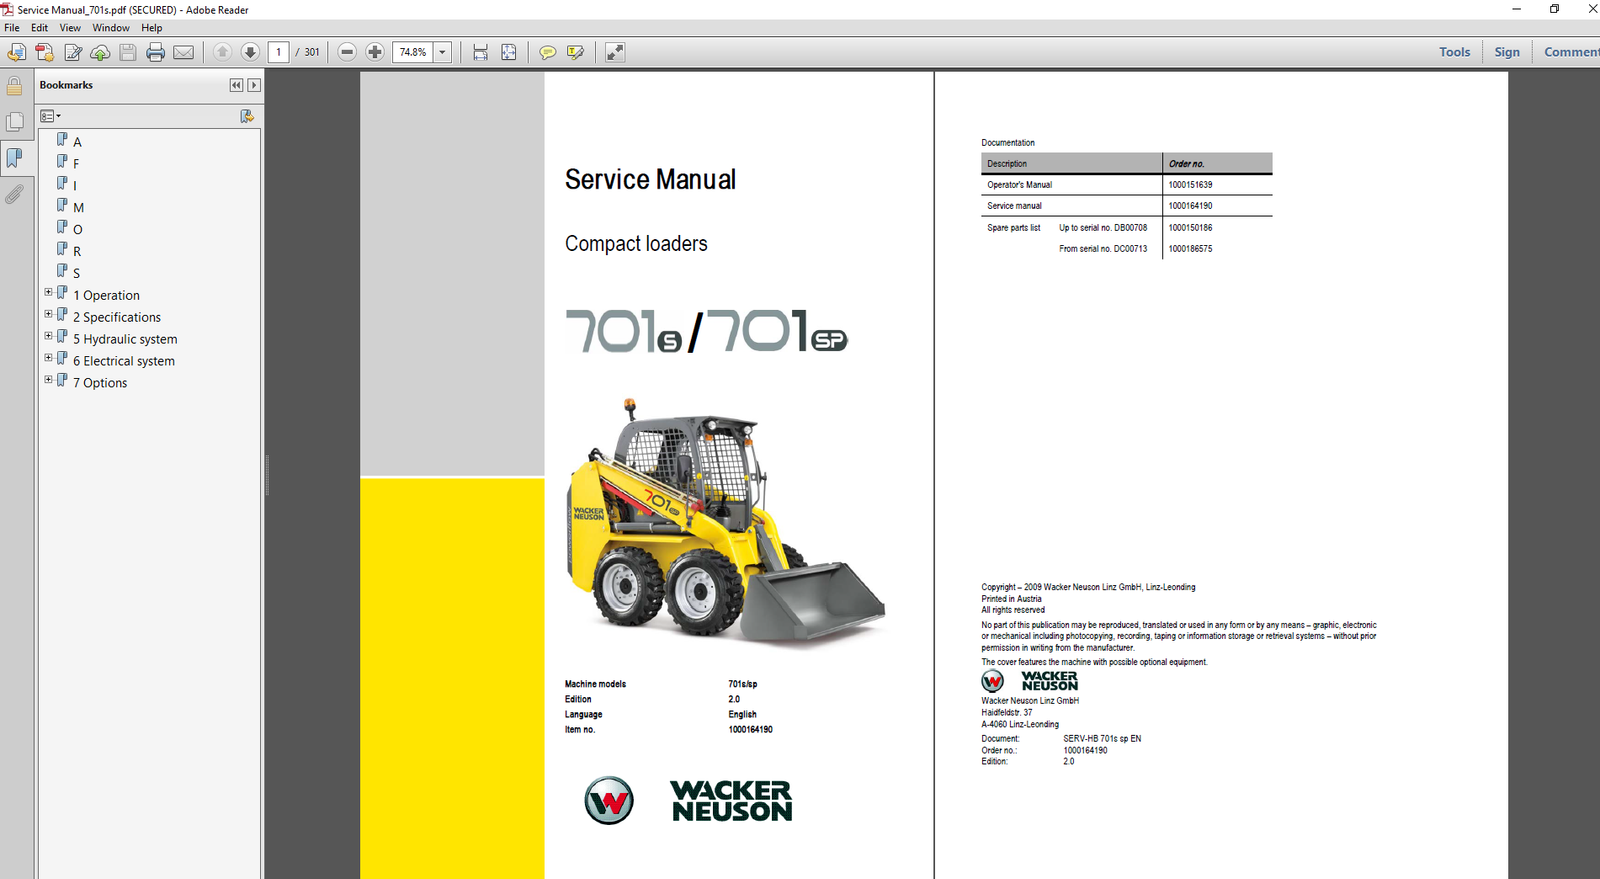Zoom out with the minus button
The height and width of the screenshot is (879, 1600).
click(347, 52)
